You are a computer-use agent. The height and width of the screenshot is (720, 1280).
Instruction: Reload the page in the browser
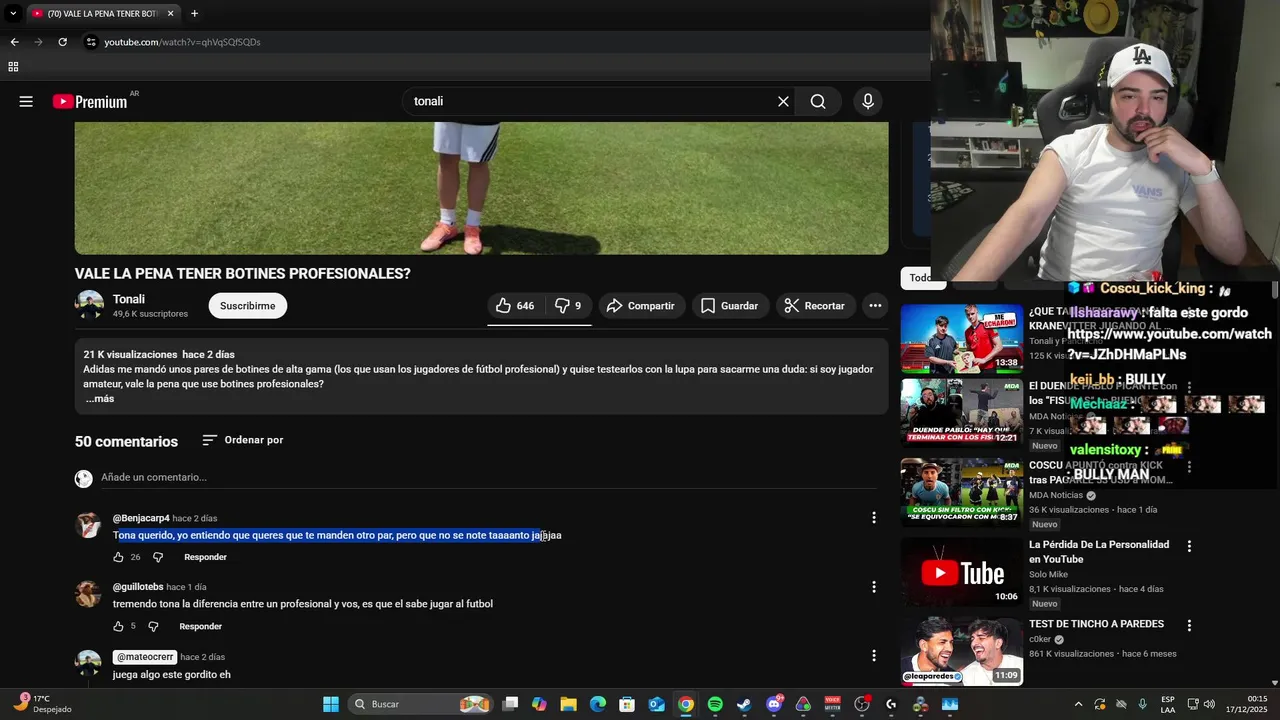click(62, 42)
